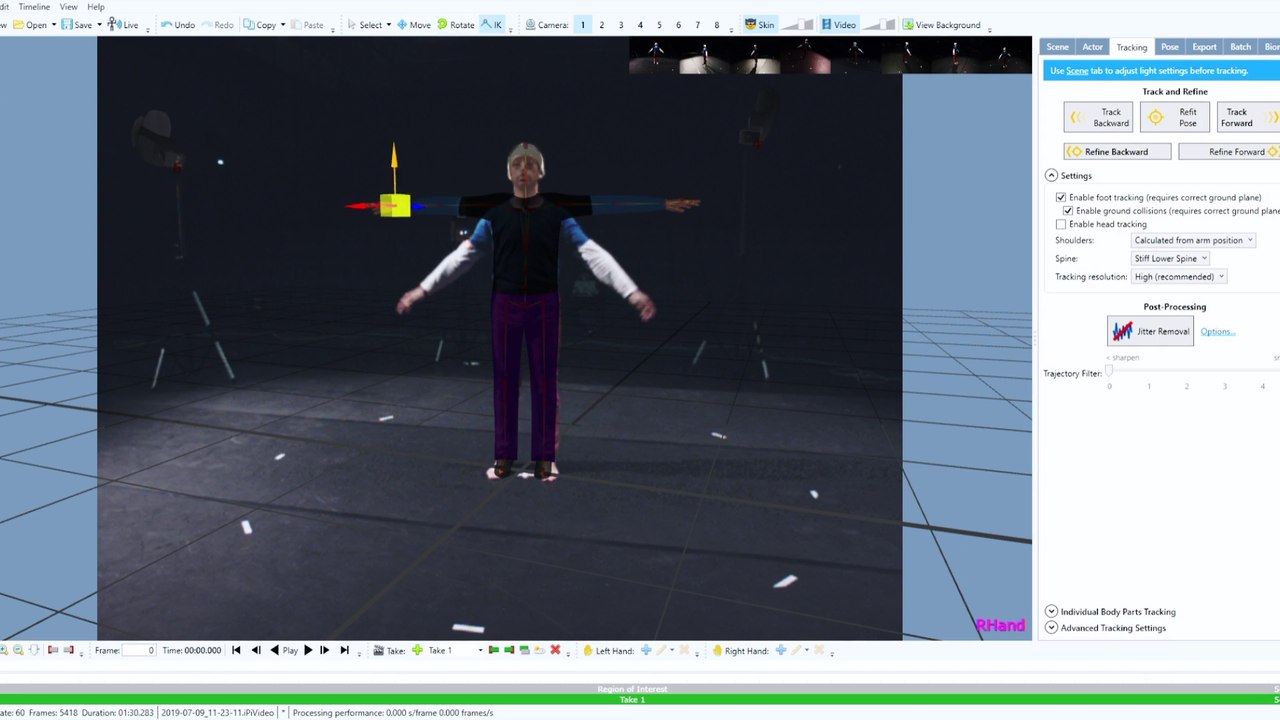Toggle the Enable foot tracking checkbox
This screenshot has width=1280, height=720.
[1061, 198]
